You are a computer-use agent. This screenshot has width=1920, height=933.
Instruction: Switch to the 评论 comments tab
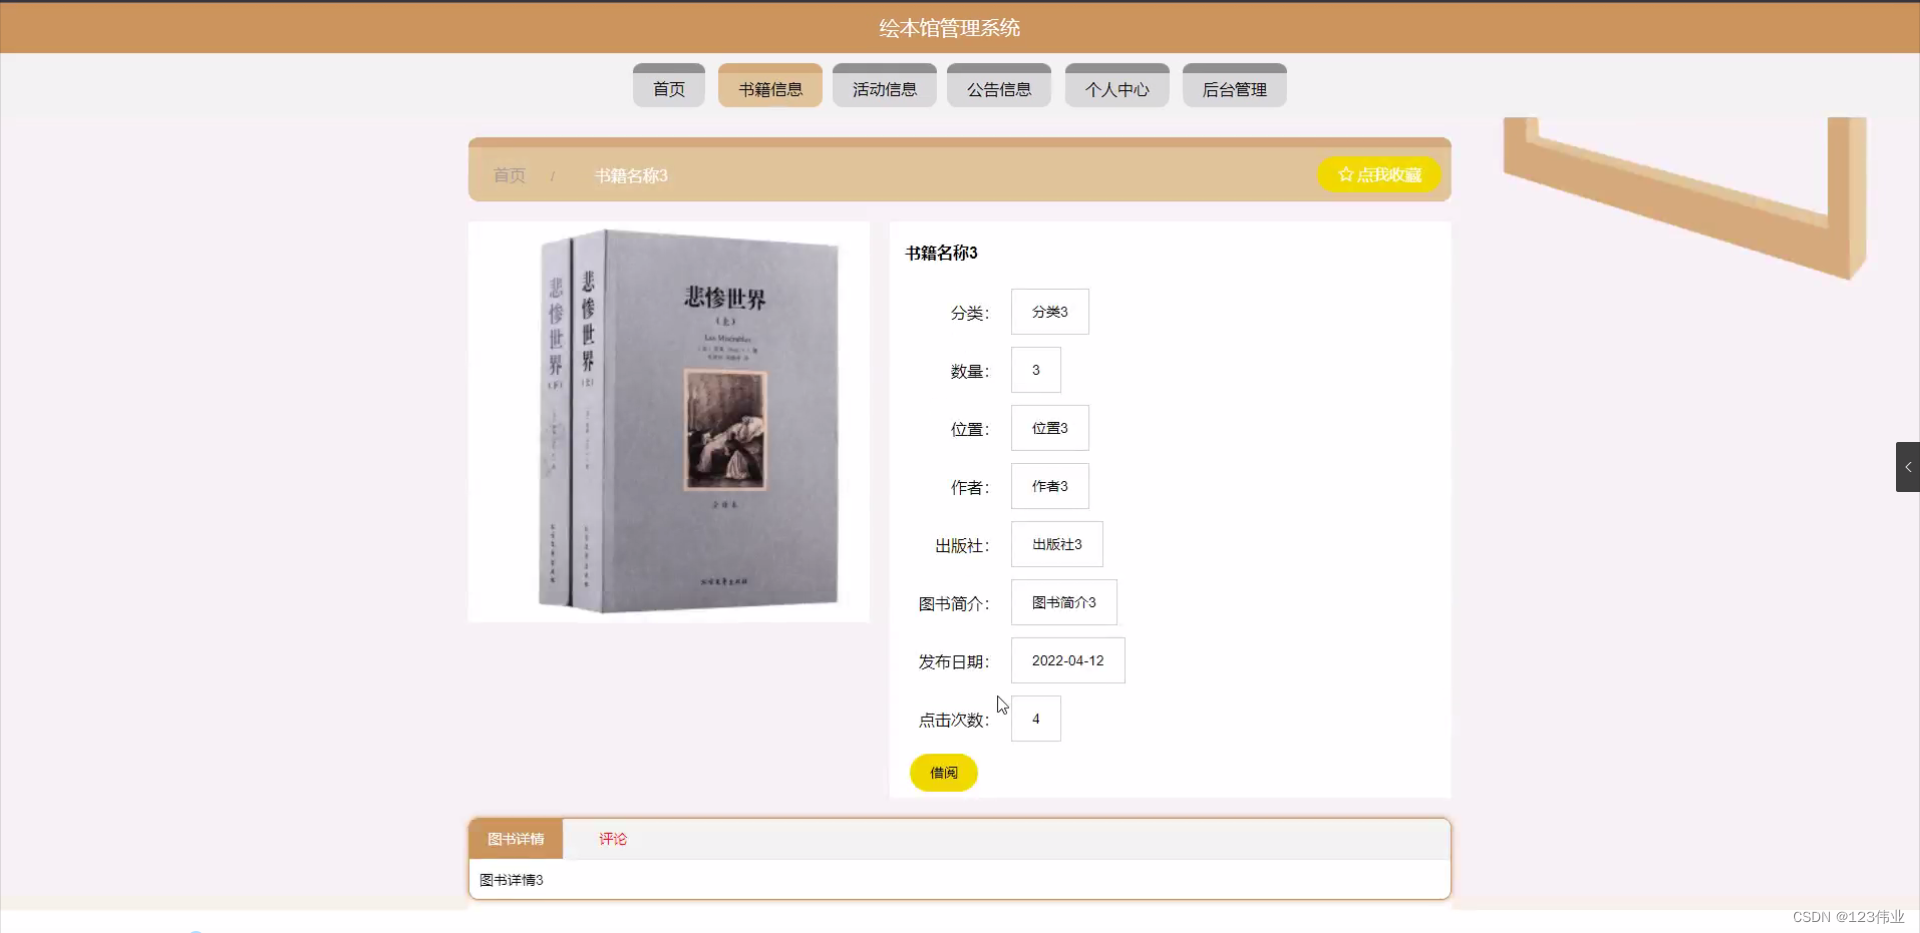point(613,839)
